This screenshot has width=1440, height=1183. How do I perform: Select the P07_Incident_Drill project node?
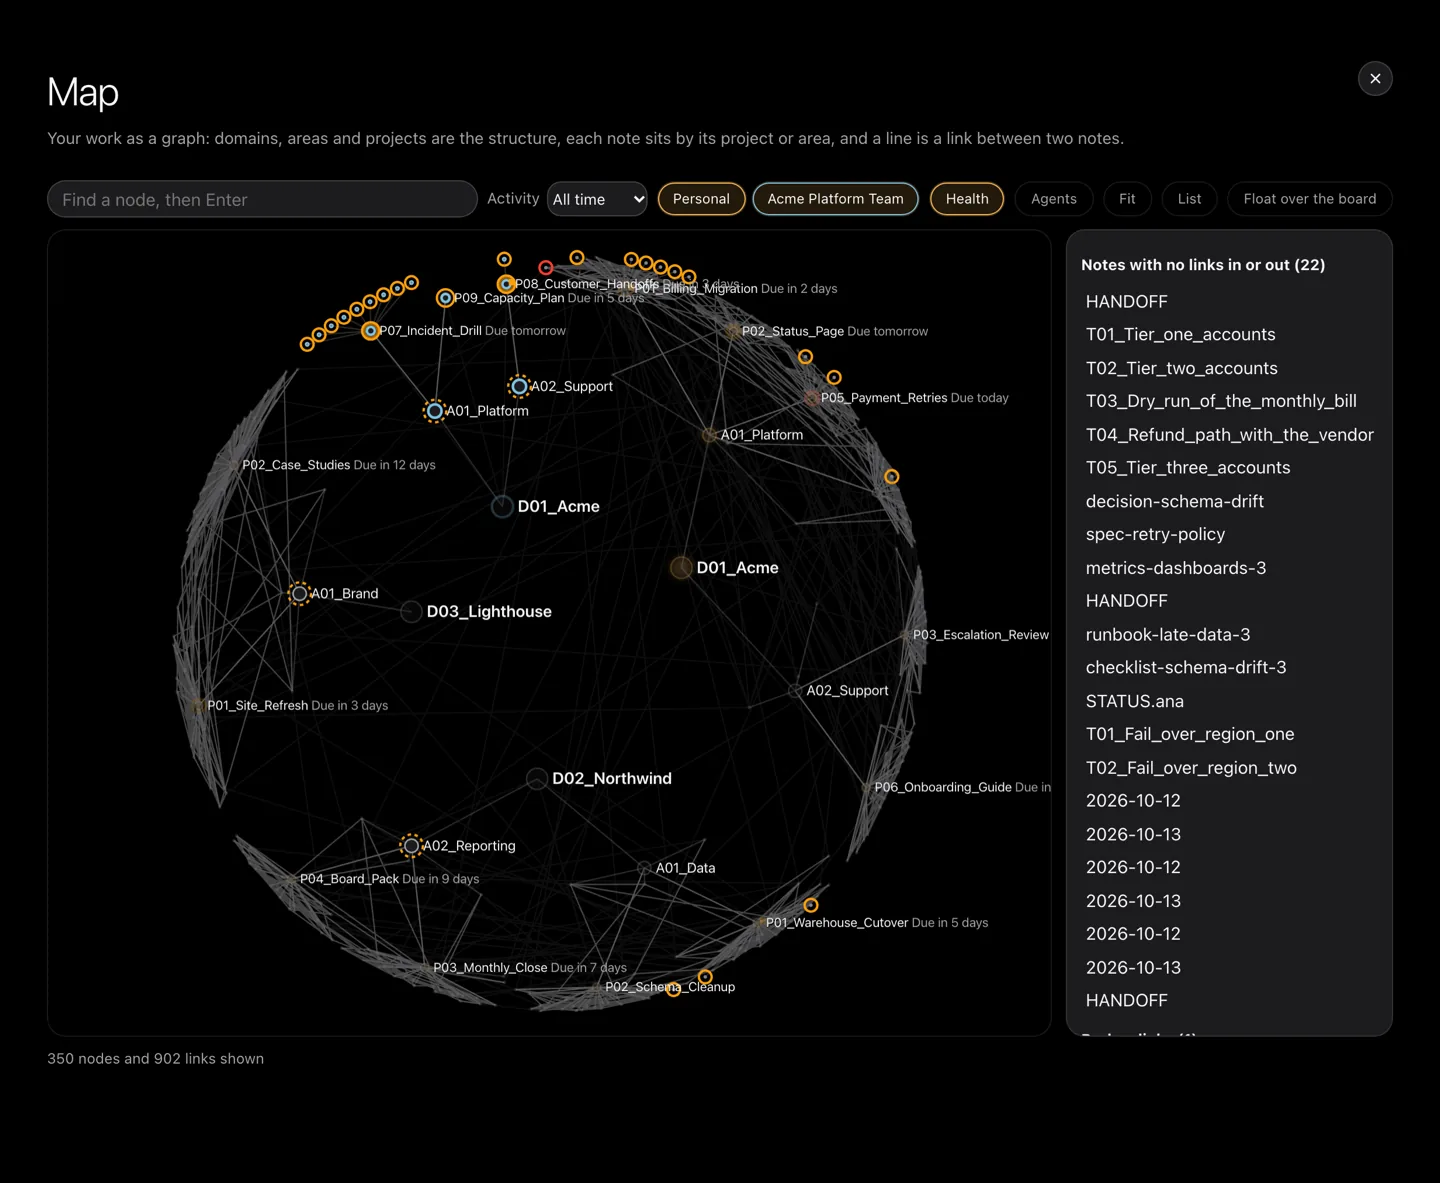point(371,331)
